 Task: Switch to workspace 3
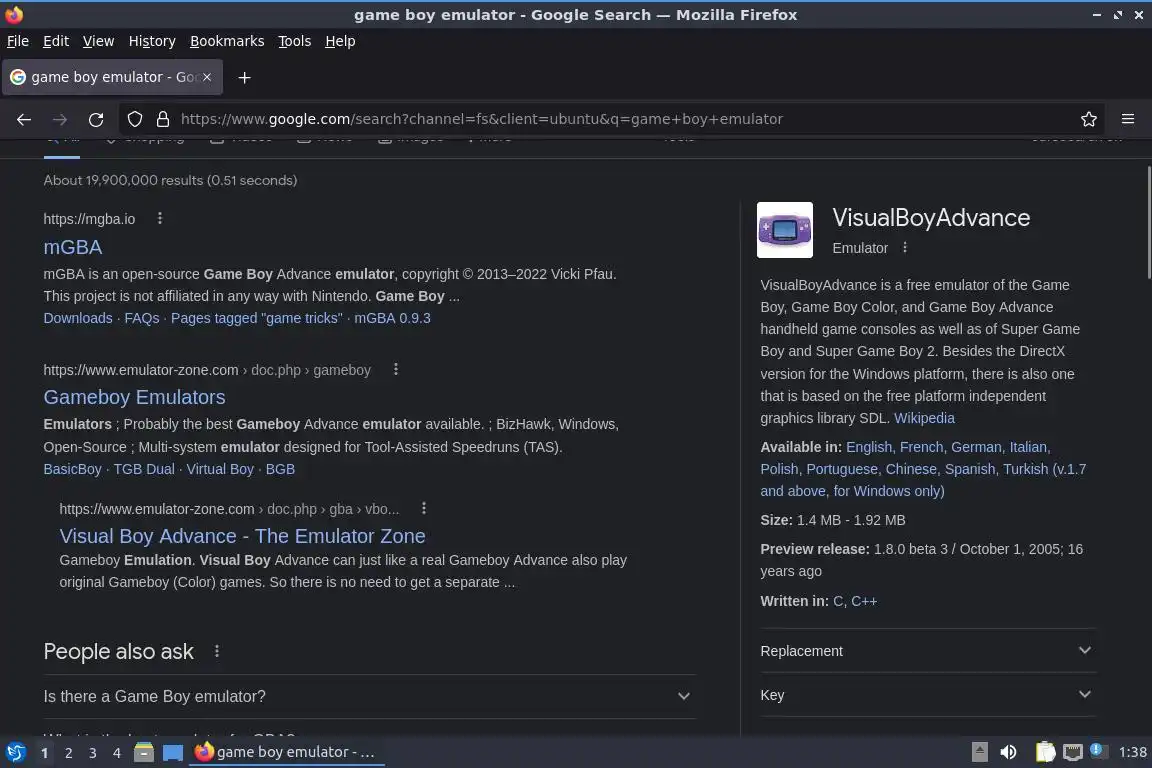pyautogui.click(x=93, y=753)
